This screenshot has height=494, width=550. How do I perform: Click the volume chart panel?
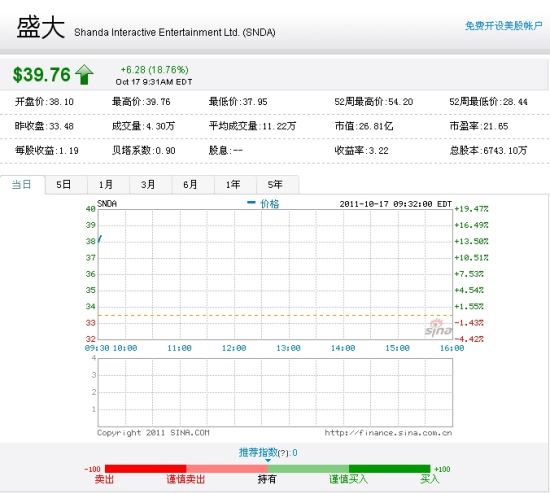click(x=275, y=392)
